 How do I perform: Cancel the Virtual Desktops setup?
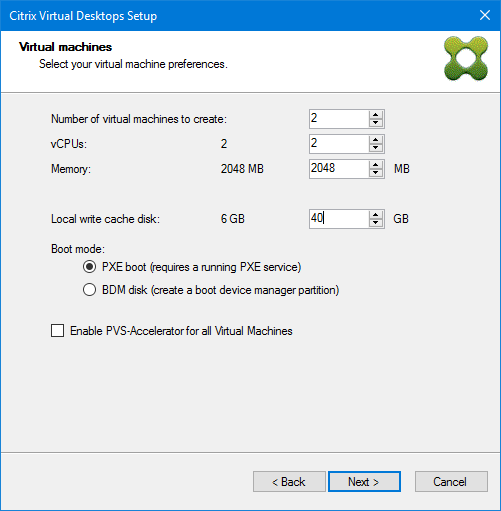click(x=451, y=481)
